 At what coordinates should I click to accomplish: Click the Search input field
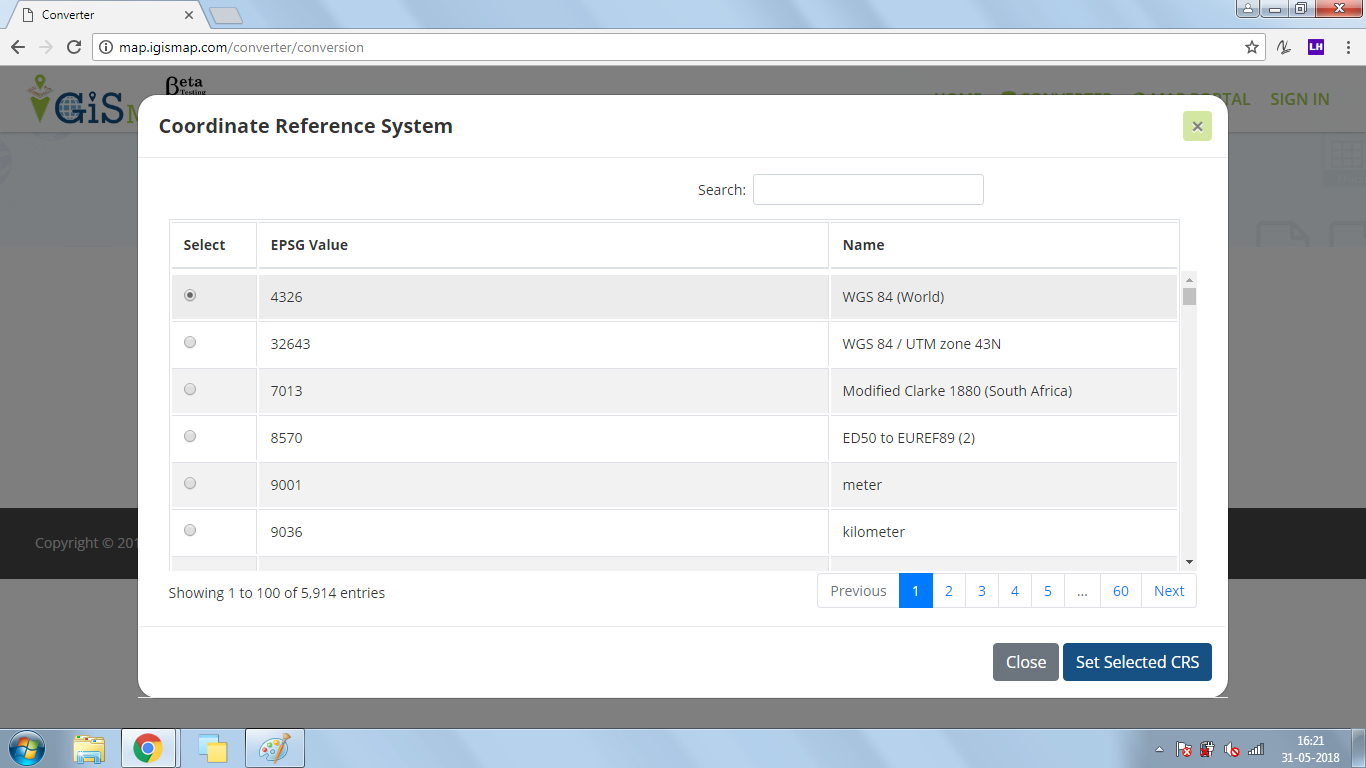[867, 189]
